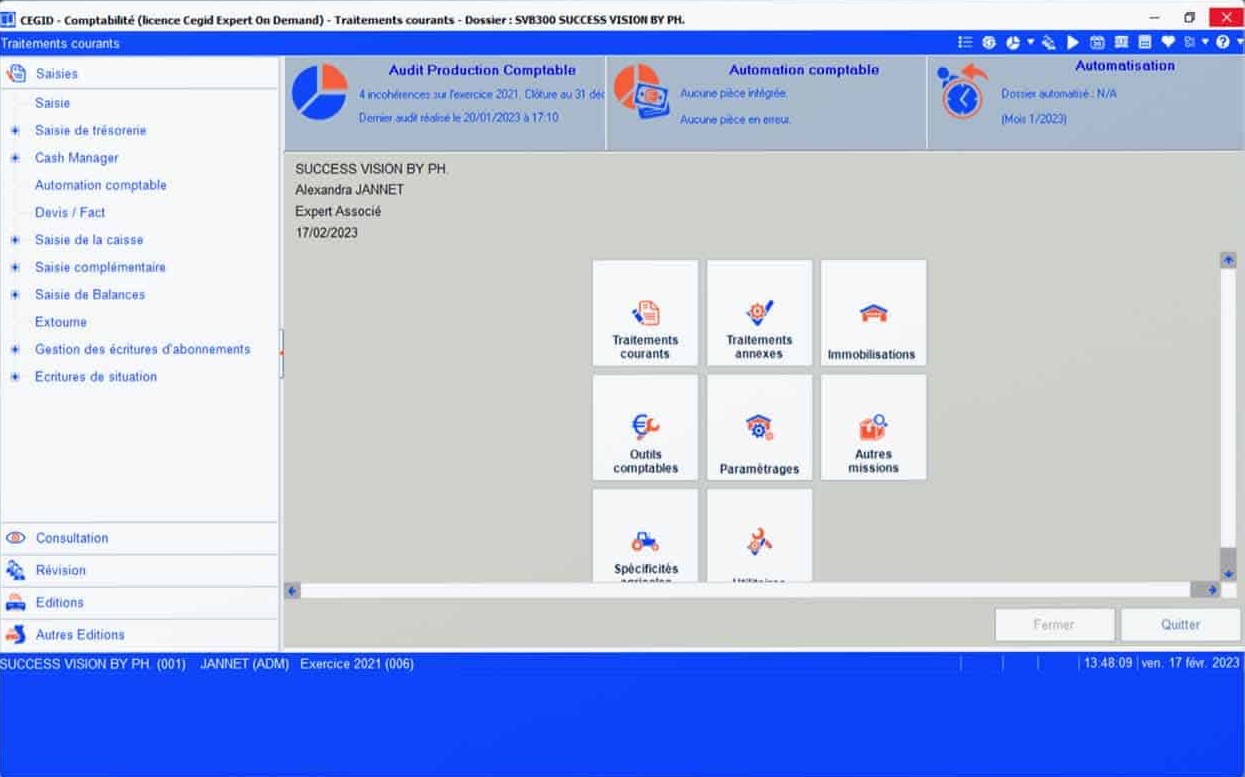The image size is (1245, 777).
Task: Switch to the Consultation section
Action: (x=139, y=538)
